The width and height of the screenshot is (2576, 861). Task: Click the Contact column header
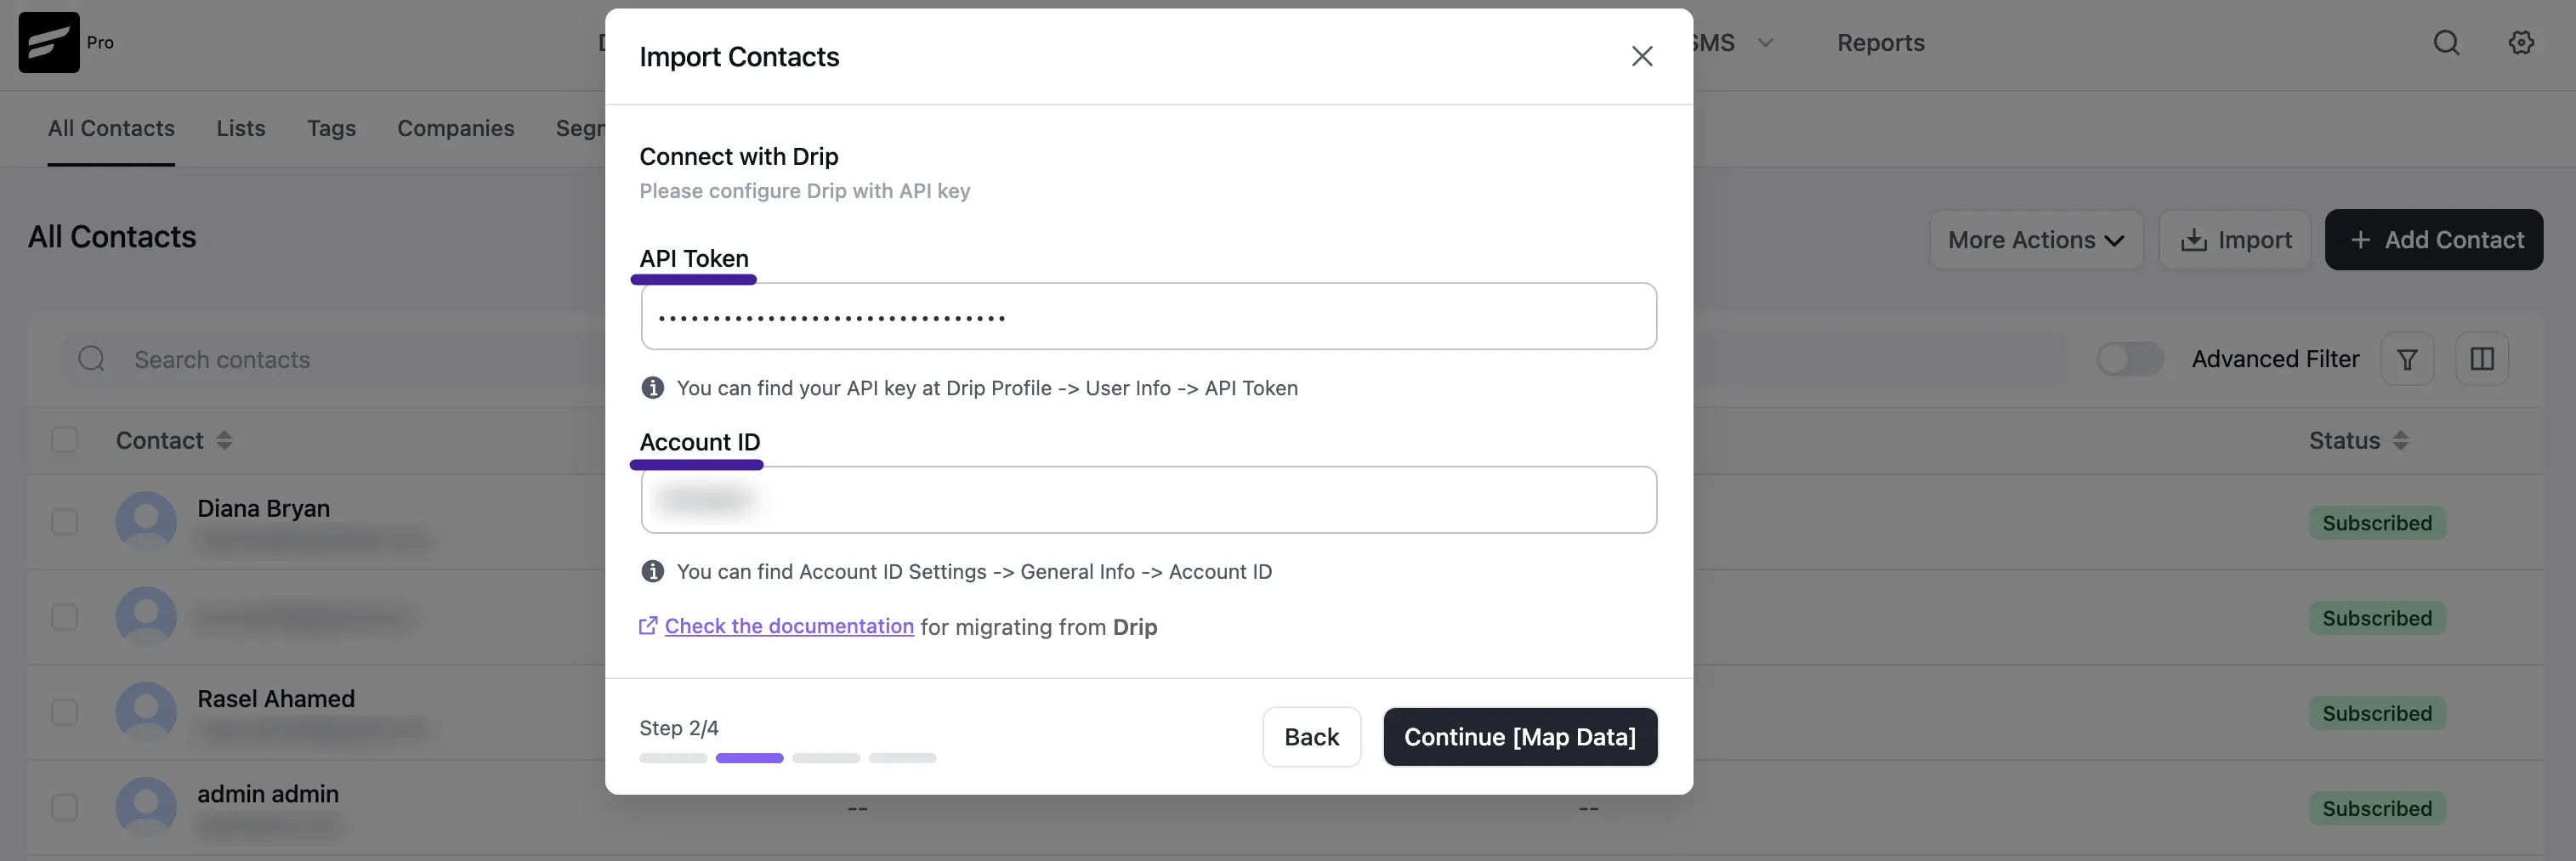pos(159,441)
